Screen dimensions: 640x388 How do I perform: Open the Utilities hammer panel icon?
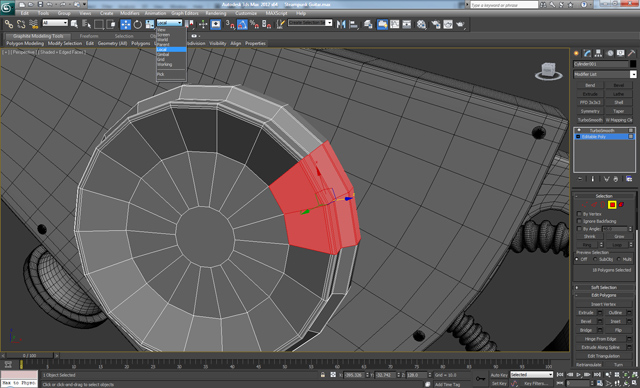click(631, 53)
